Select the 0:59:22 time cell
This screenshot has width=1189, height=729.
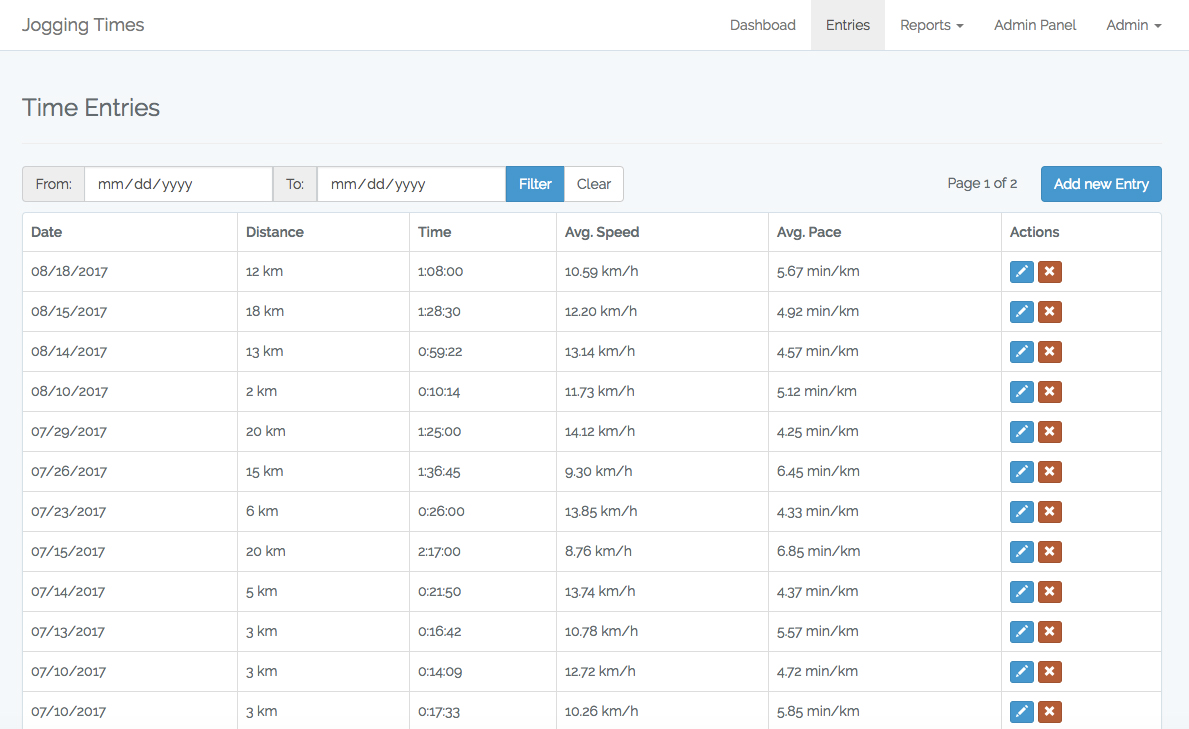(483, 351)
